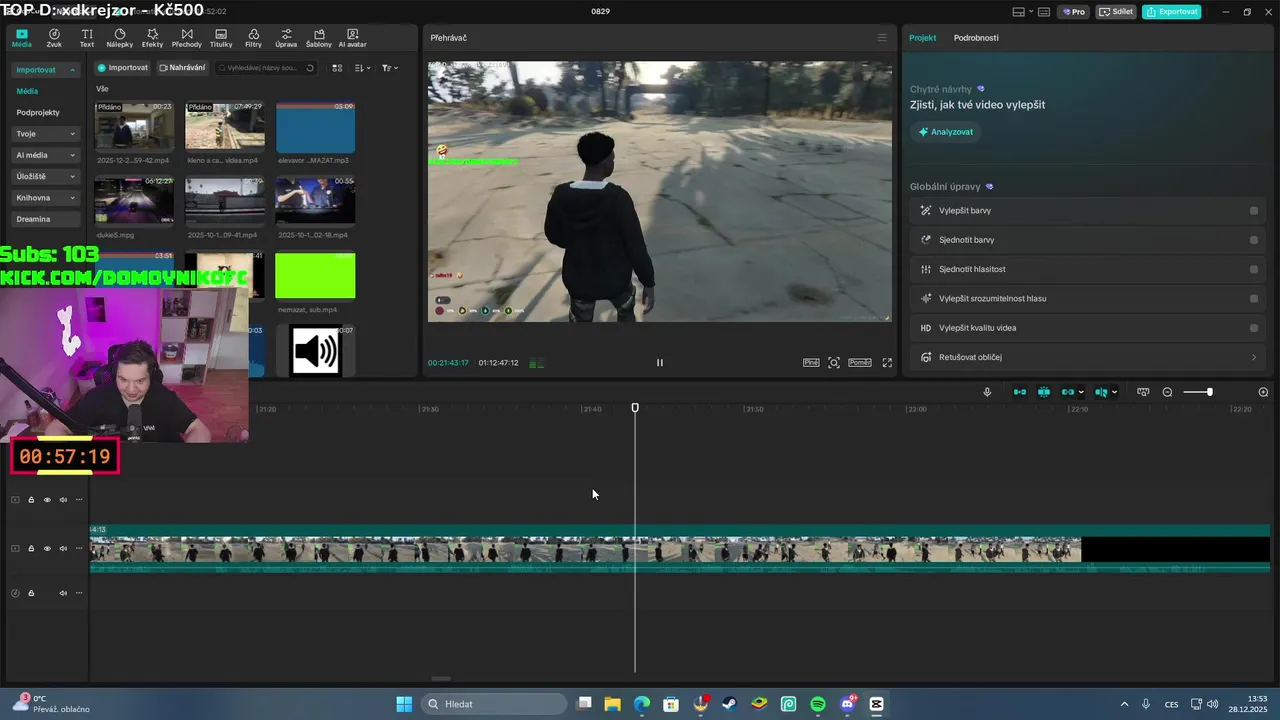Click the player zoom scan icon
Image resolution: width=1280 pixels, height=720 pixels.
[x=834, y=363]
